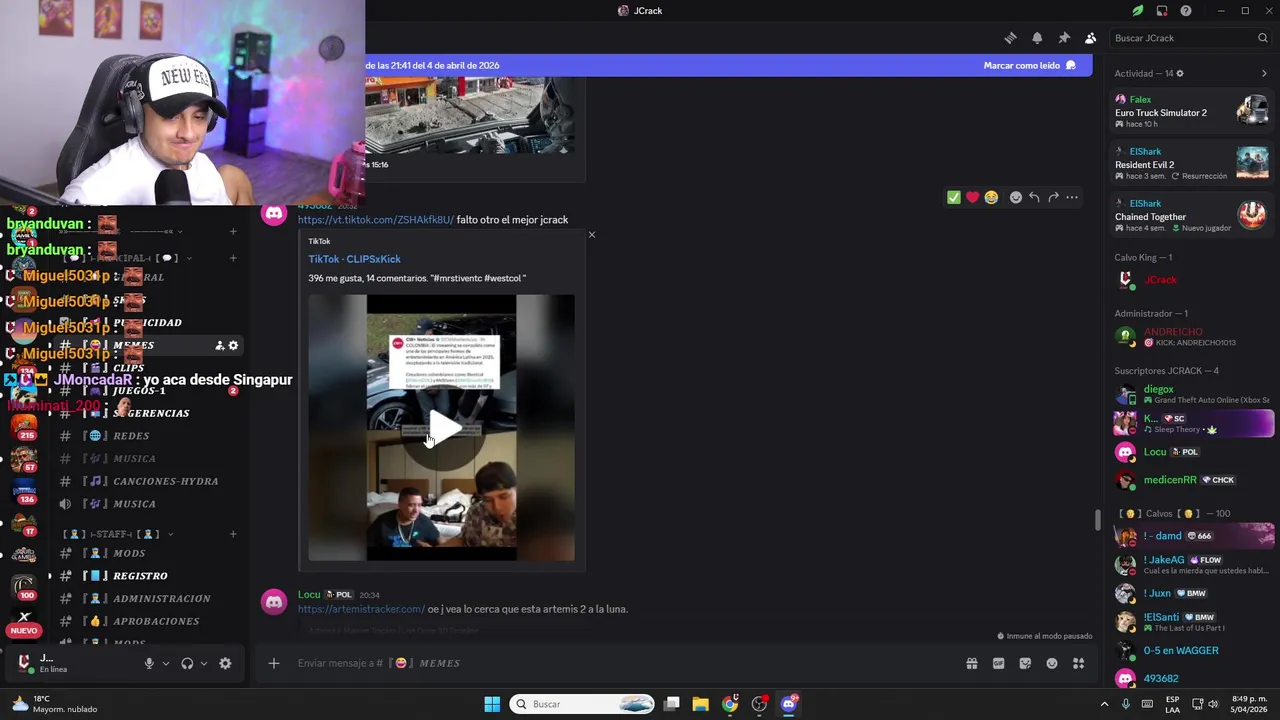Add the green checkmark reaction
Screen dimensions: 1280x720
tap(953, 197)
